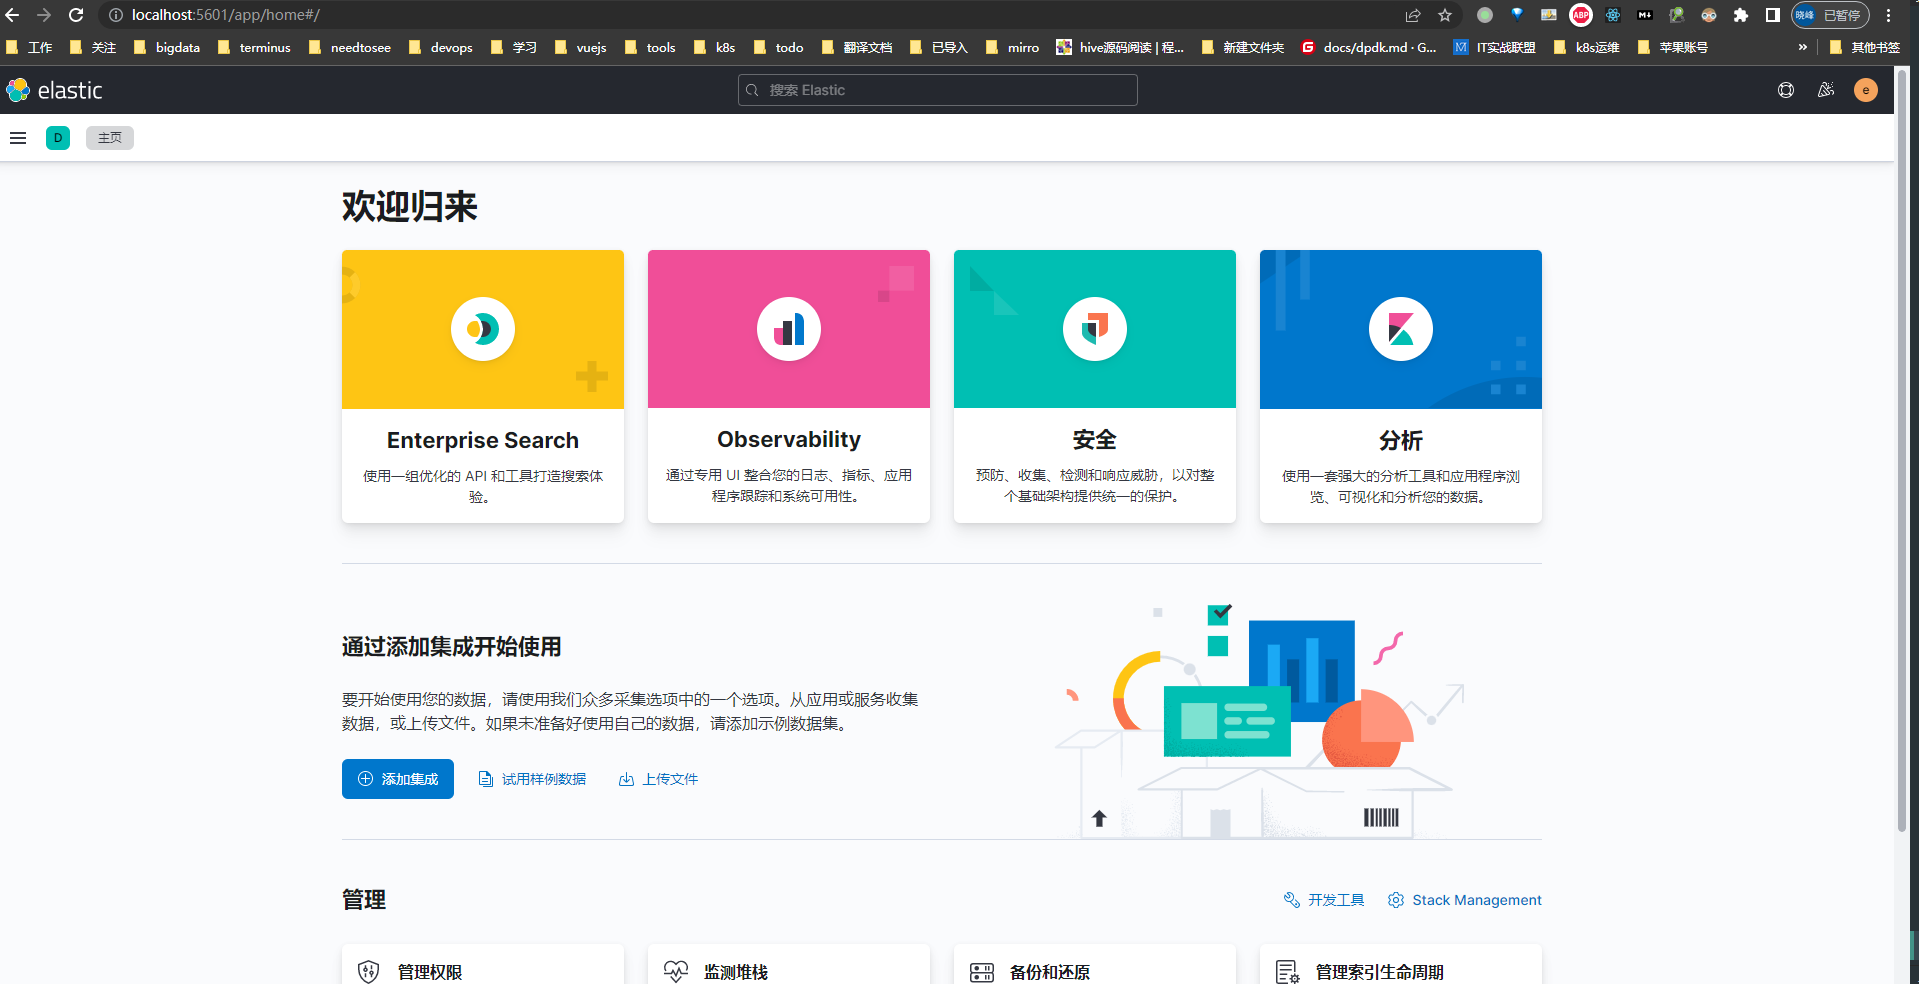Open the 分析 Kibana card icon

[x=1401, y=329]
